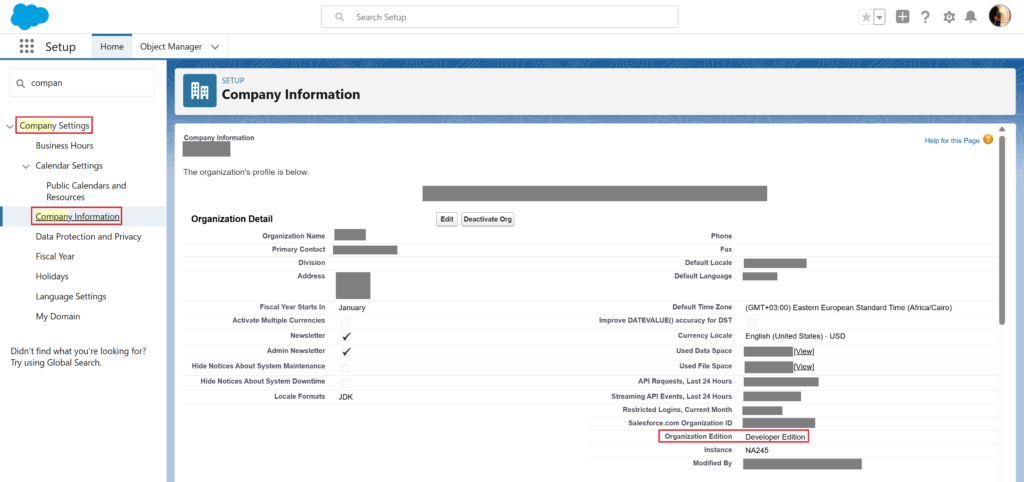Screen dimensions: 1024x482
Task: Click the Deactivate Org button
Action: pos(488,219)
